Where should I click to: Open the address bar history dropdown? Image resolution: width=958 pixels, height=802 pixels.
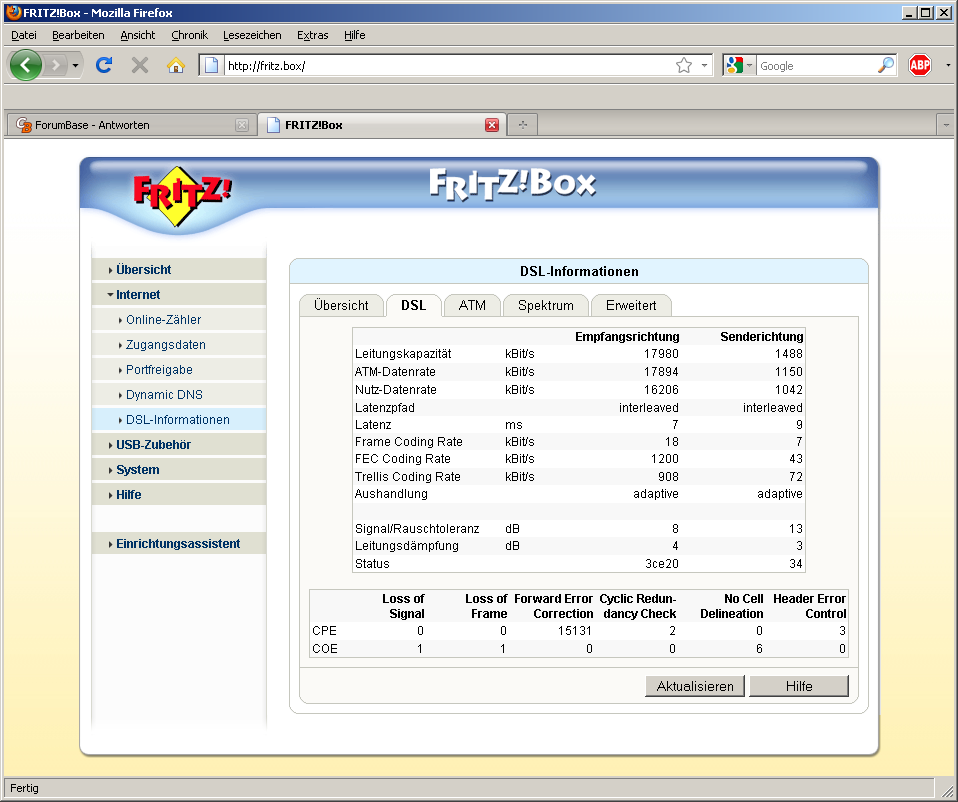[704, 65]
